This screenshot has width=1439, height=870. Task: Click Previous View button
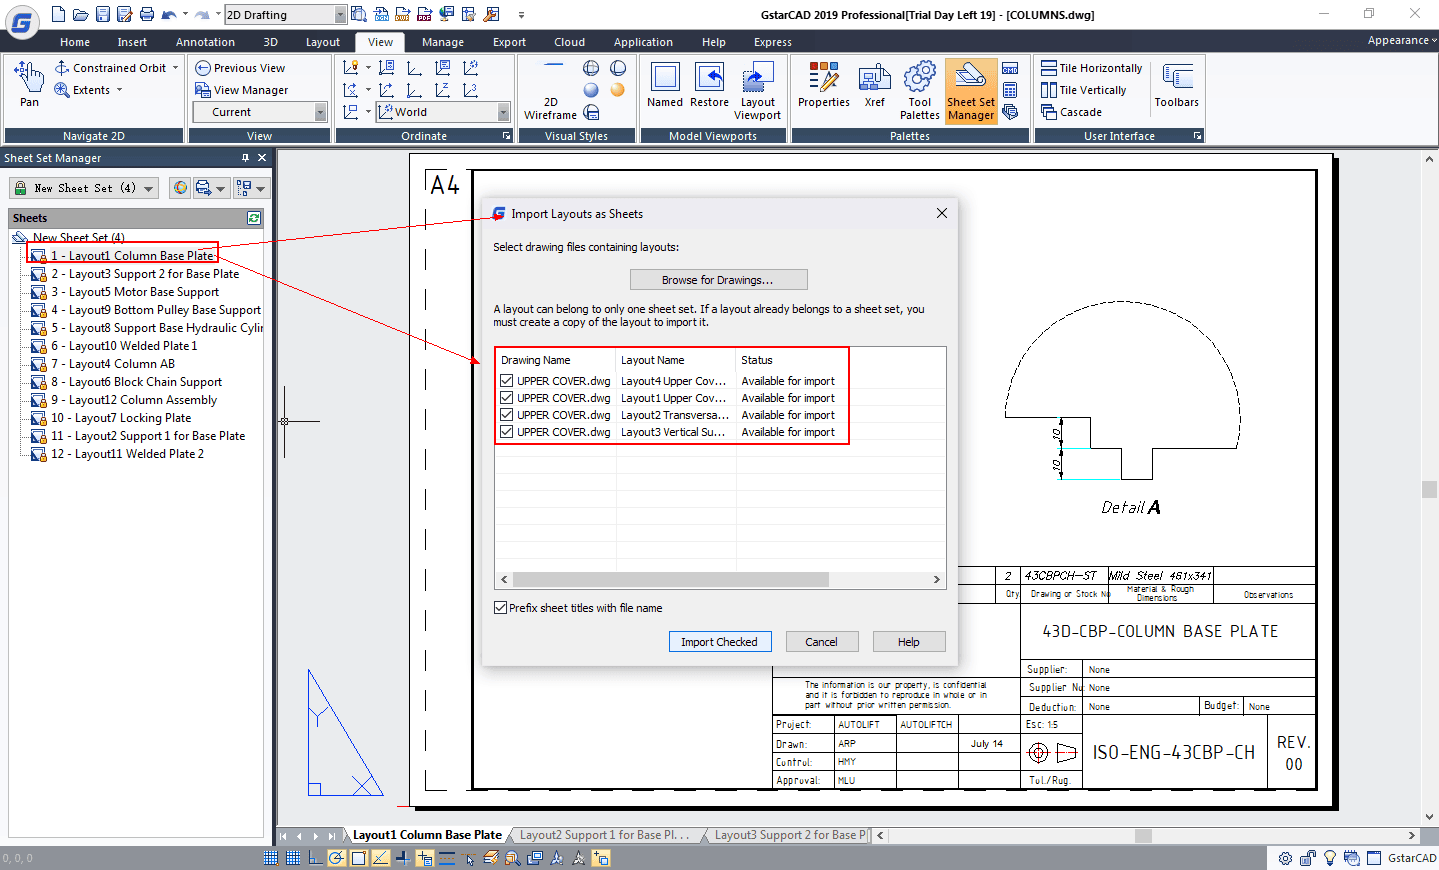(240, 68)
